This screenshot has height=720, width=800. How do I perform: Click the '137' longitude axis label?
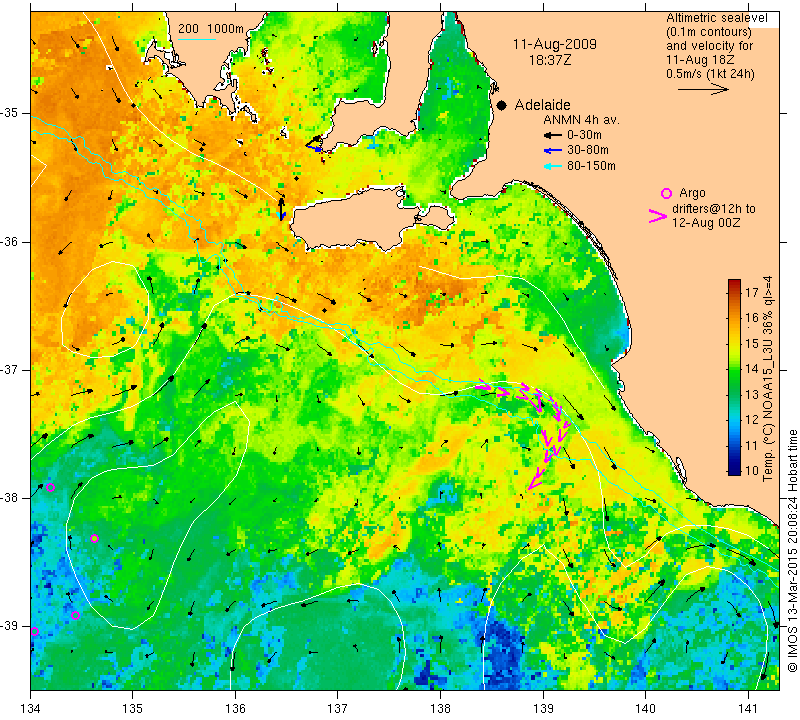click(x=338, y=708)
